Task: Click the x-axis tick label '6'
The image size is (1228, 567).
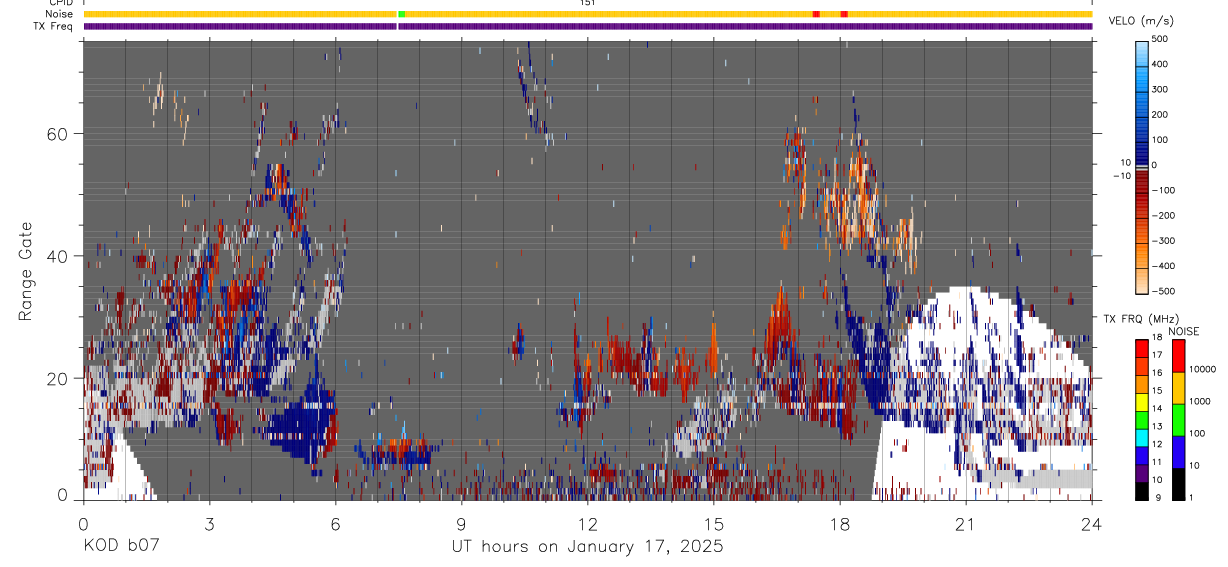Action: pos(335,523)
